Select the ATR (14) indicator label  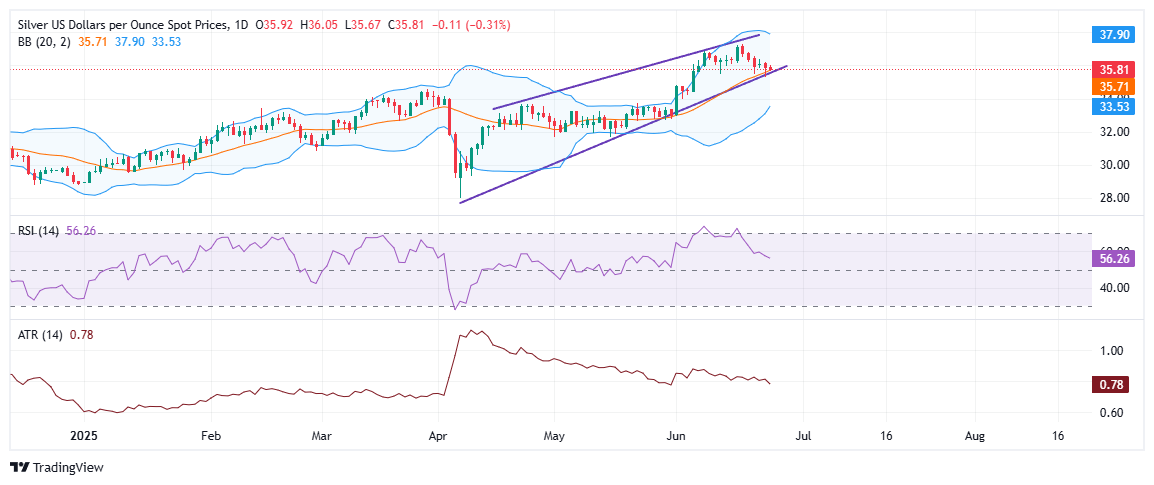pos(30,335)
